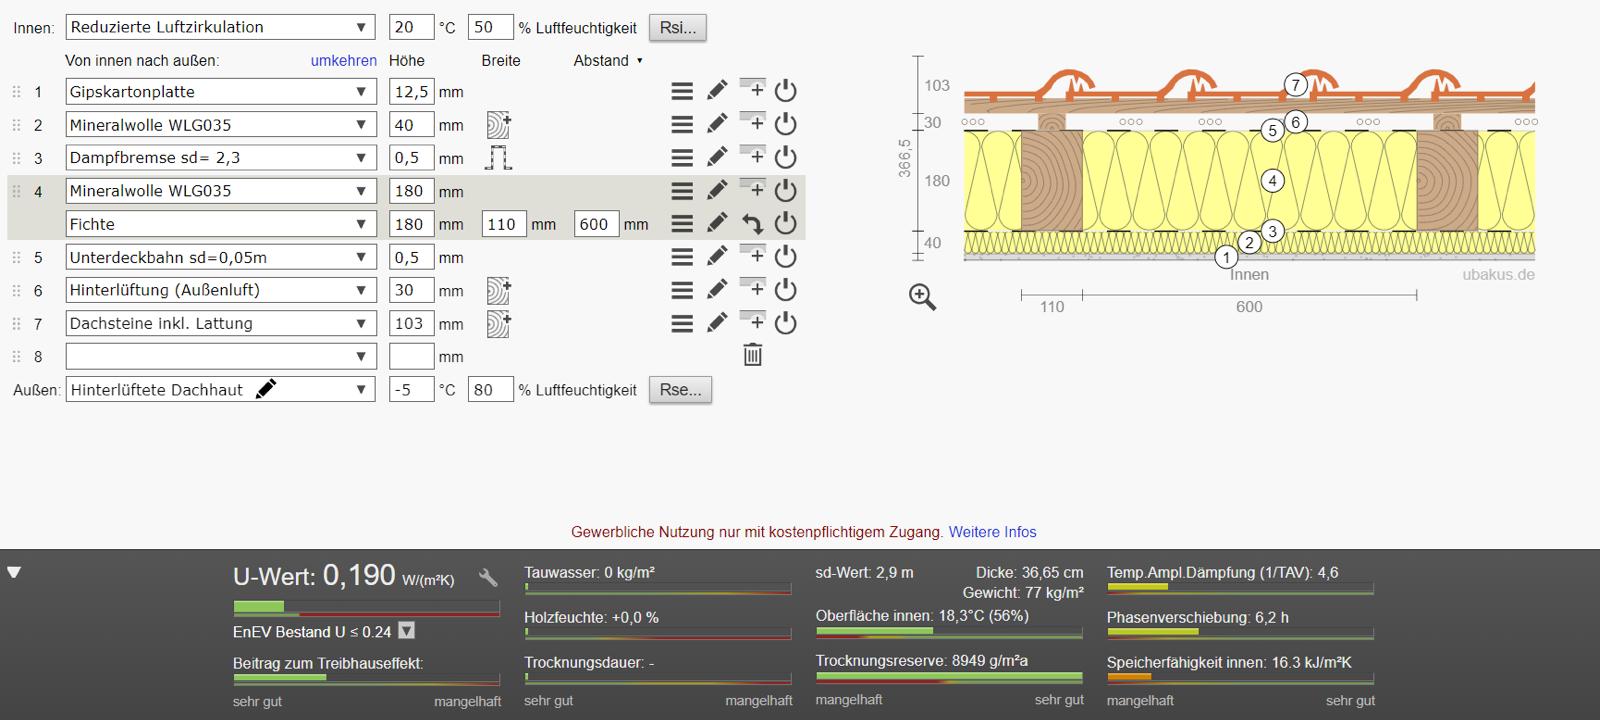The image size is (1600, 720).
Task: Click the magnifier zoom icon under diagram
Action: coord(922,297)
